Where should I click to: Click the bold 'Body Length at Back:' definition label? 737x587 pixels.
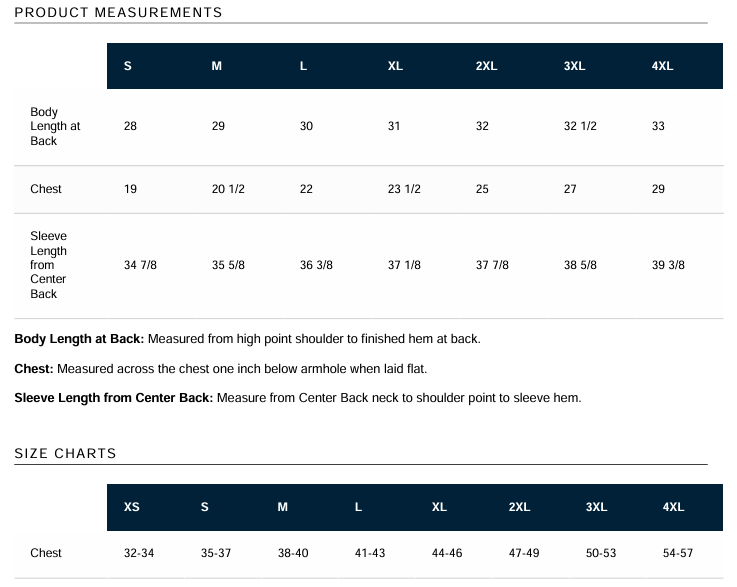click(79, 339)
